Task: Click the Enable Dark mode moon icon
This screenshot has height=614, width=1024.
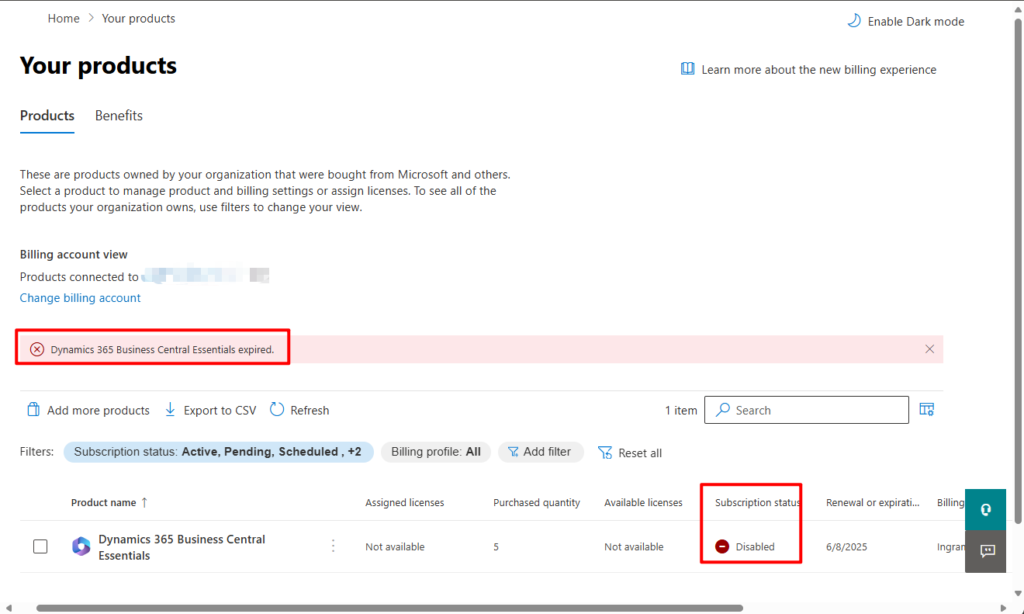Action: coord(853,21)
